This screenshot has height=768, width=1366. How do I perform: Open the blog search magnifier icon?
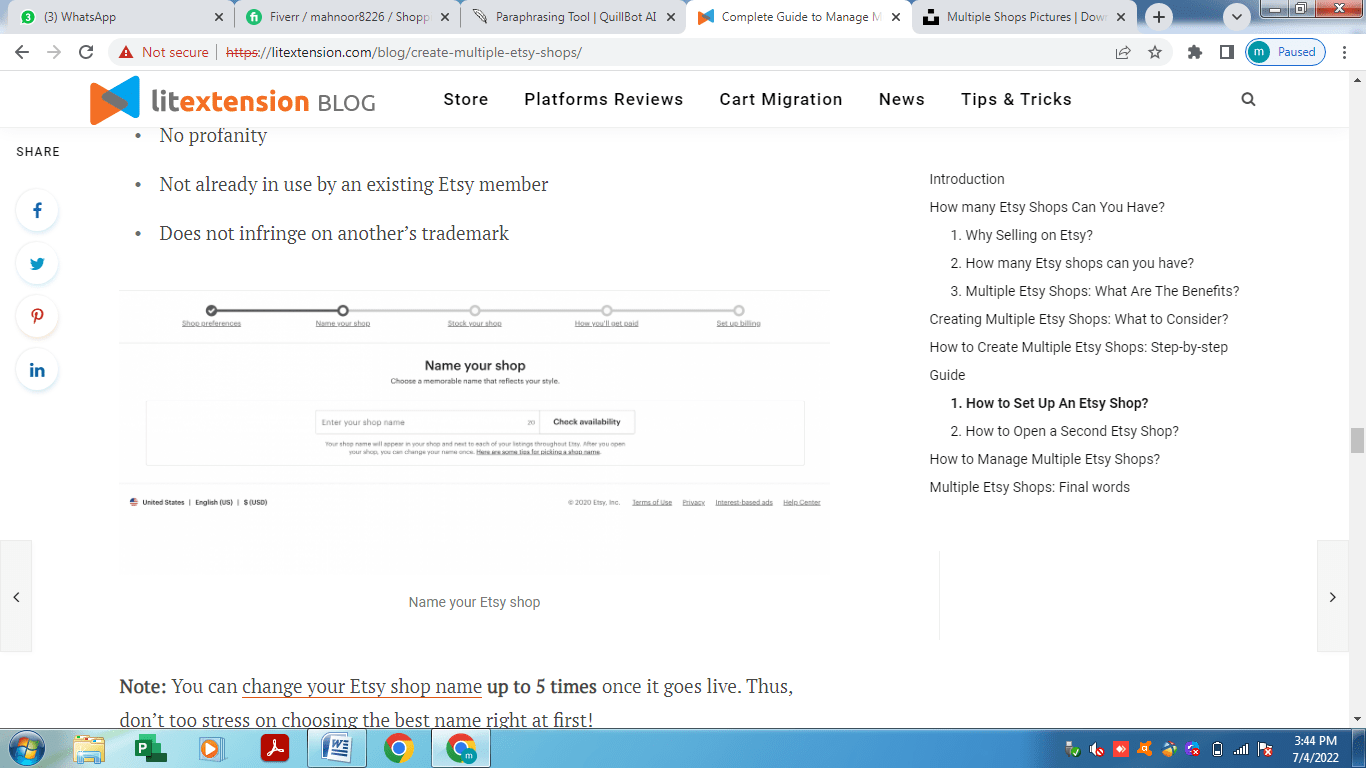pyautogui.click(x=1248, y=99)
